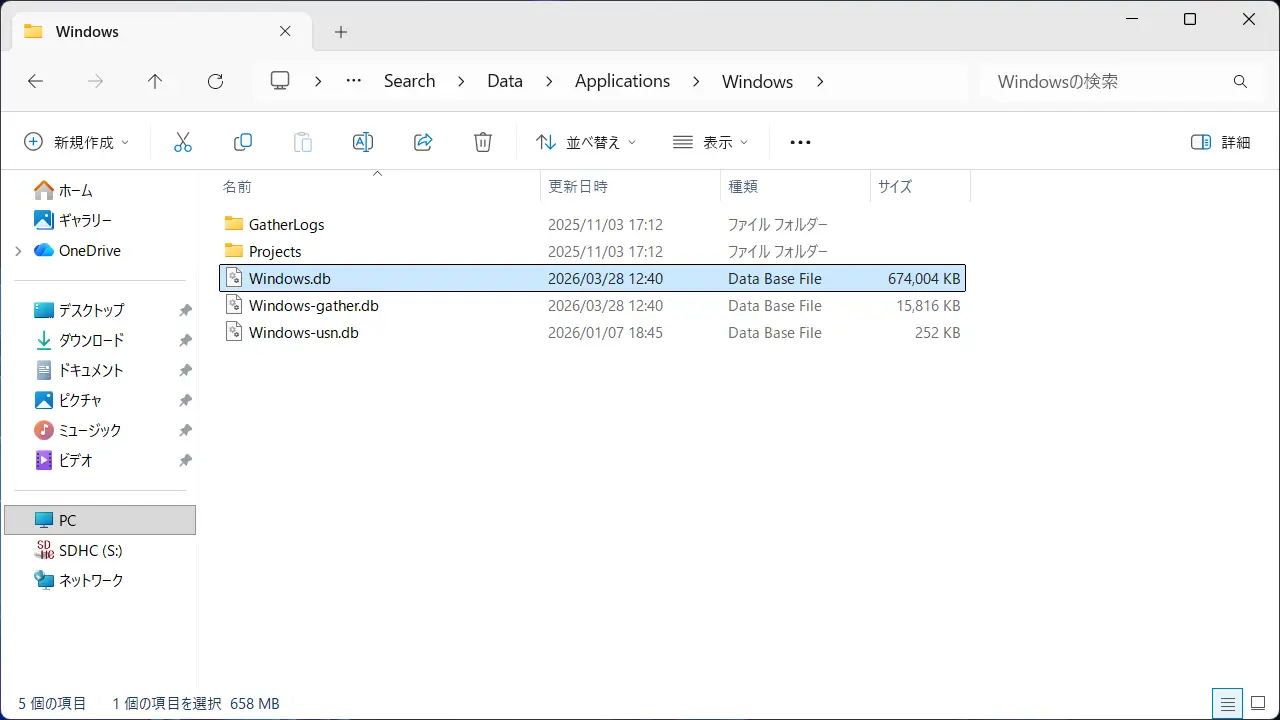1280x720 pixels.
Task: Open the 新規作成 new item menu
Action: click(x=77, y=142)
